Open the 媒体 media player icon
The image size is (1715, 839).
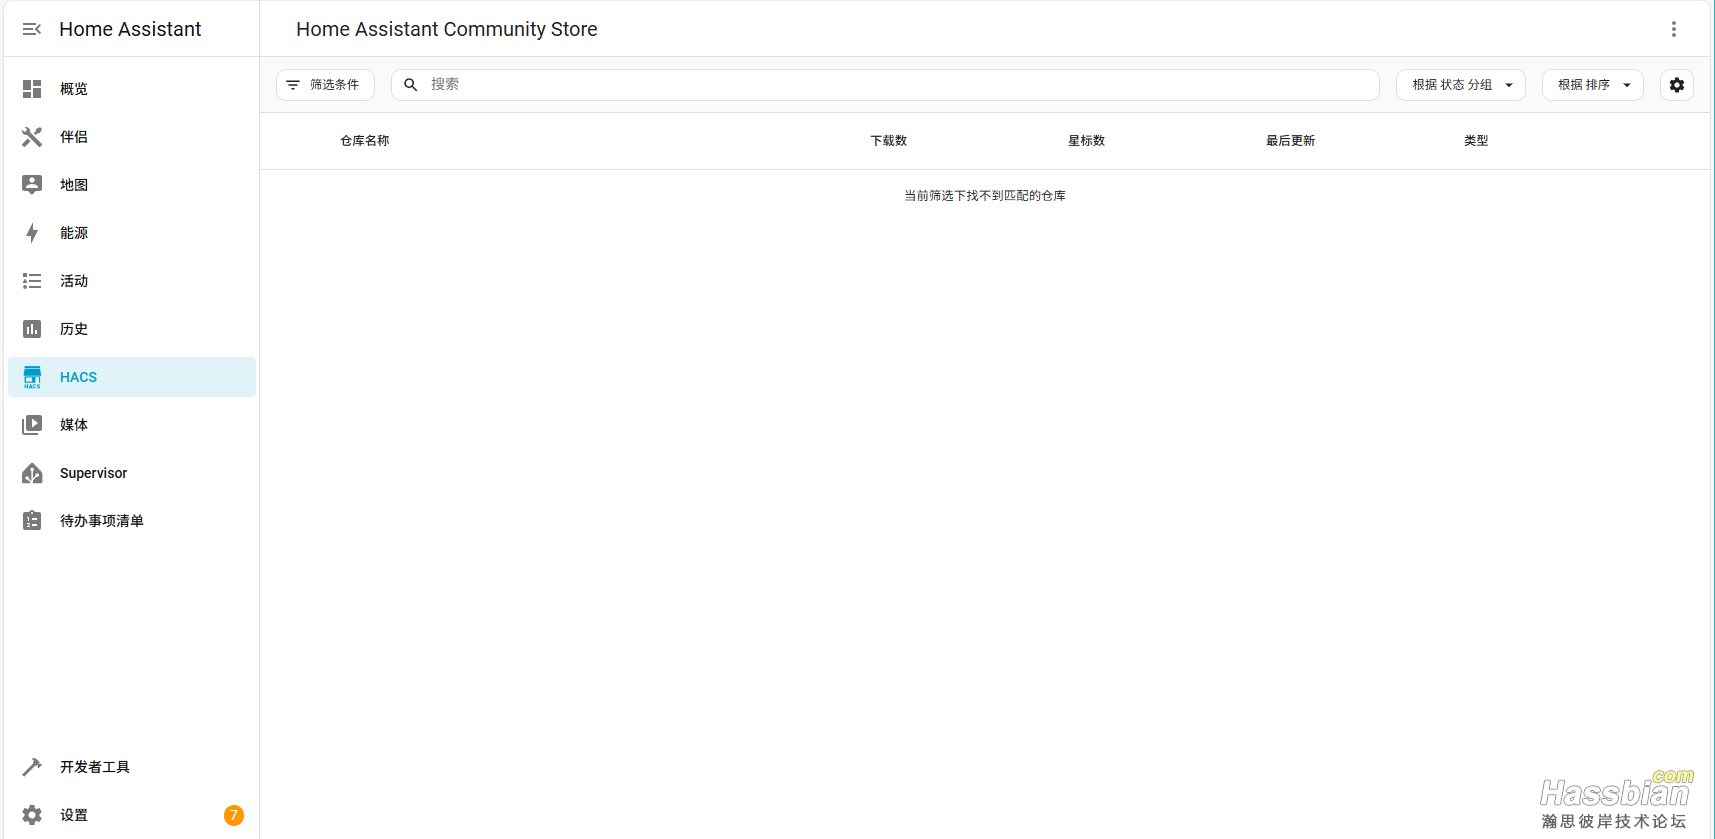(32, 425)
